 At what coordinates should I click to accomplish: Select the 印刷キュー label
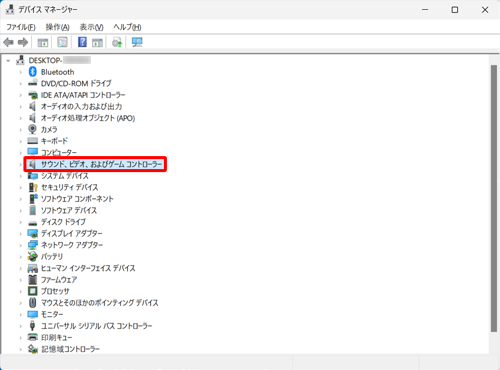[x=56, y=337]
